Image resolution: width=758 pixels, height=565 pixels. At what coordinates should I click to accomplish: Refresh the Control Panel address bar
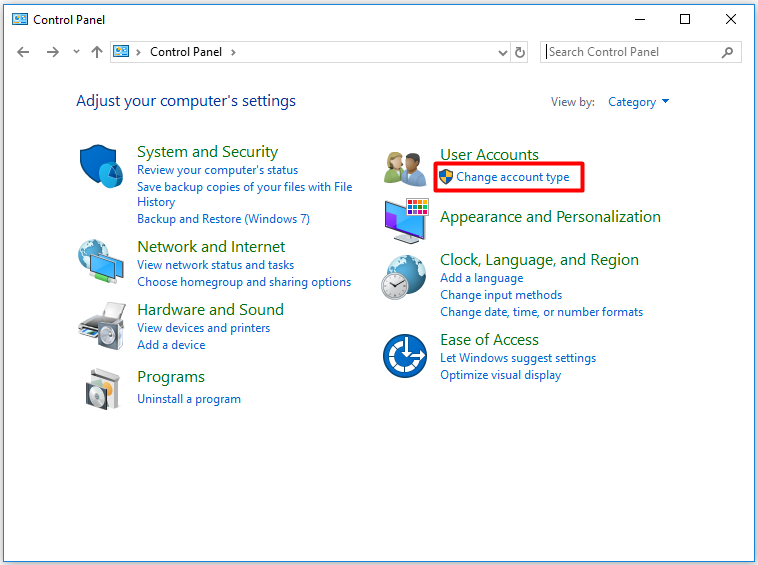coord(520,52)
